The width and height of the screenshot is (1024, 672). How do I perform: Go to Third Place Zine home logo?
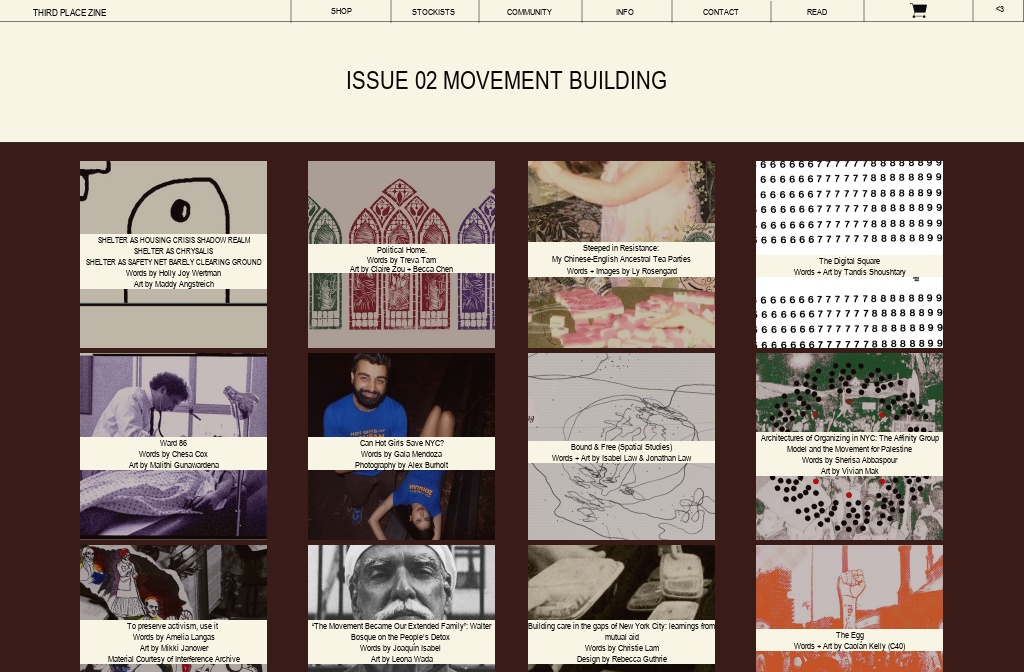pos(69,12)
